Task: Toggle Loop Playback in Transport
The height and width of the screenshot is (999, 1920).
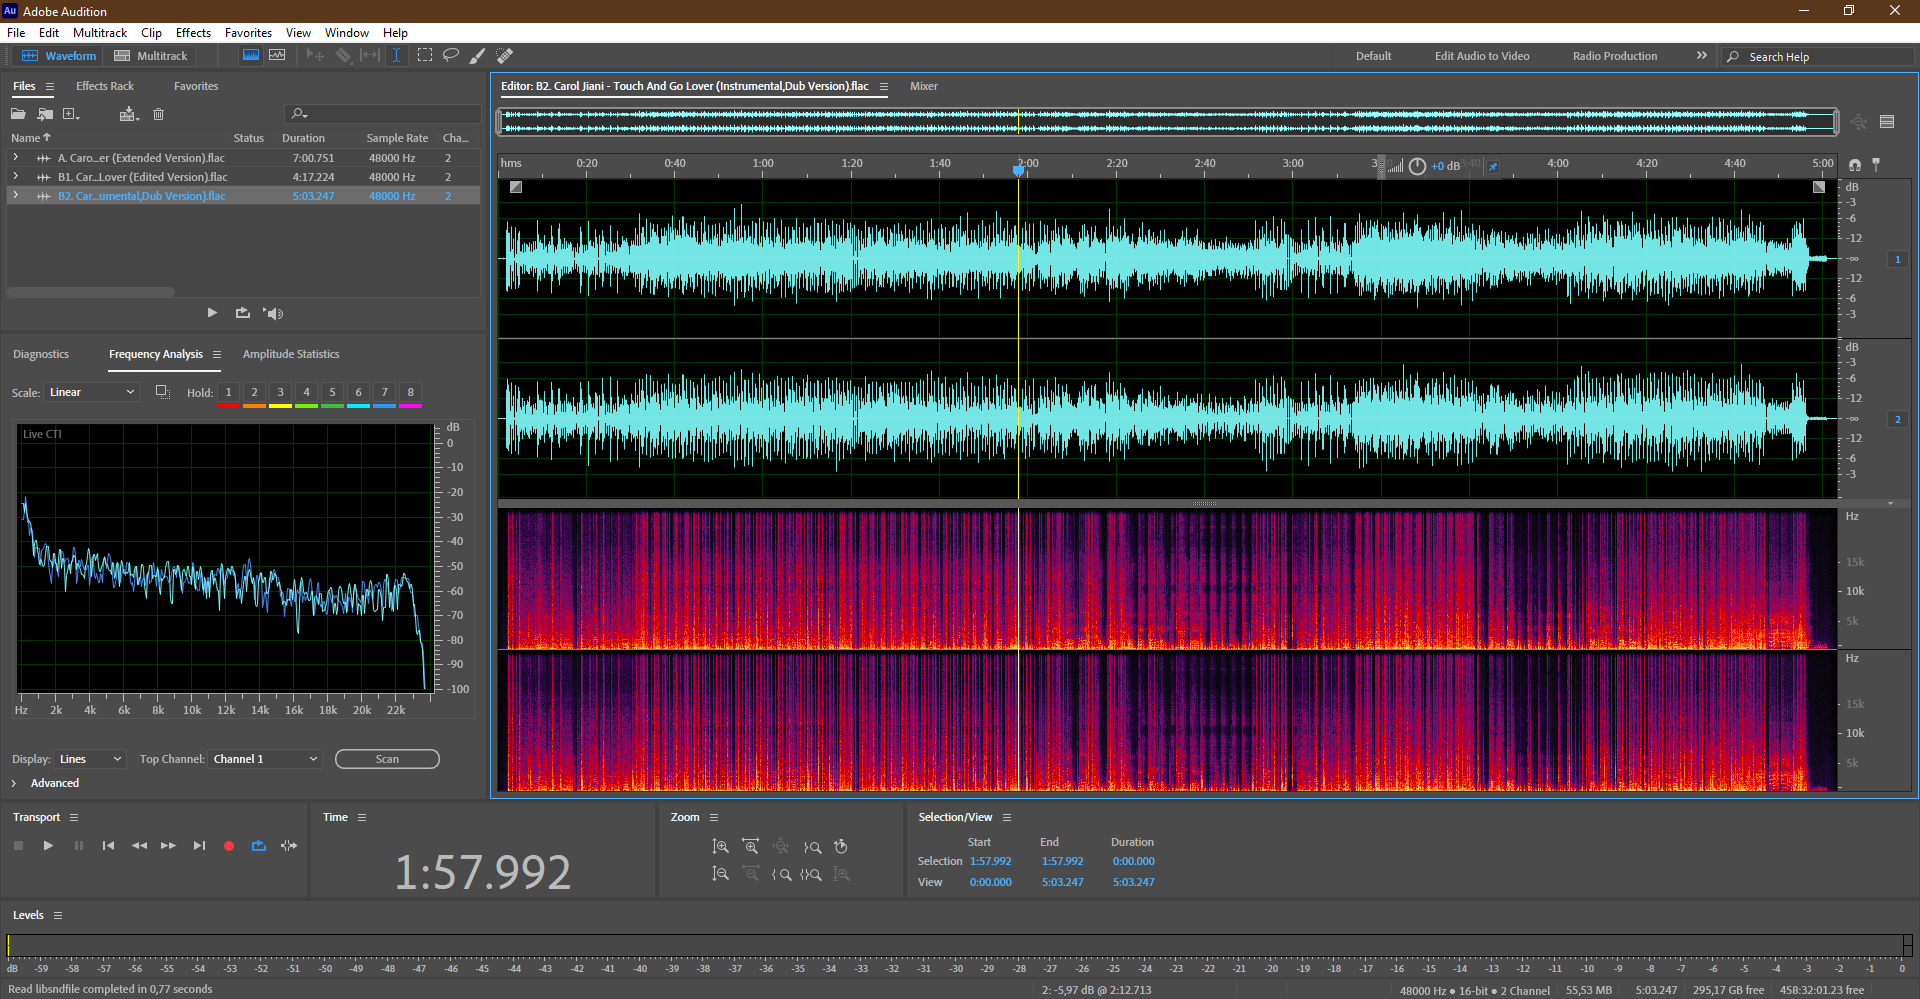Action: pos(259,846)
